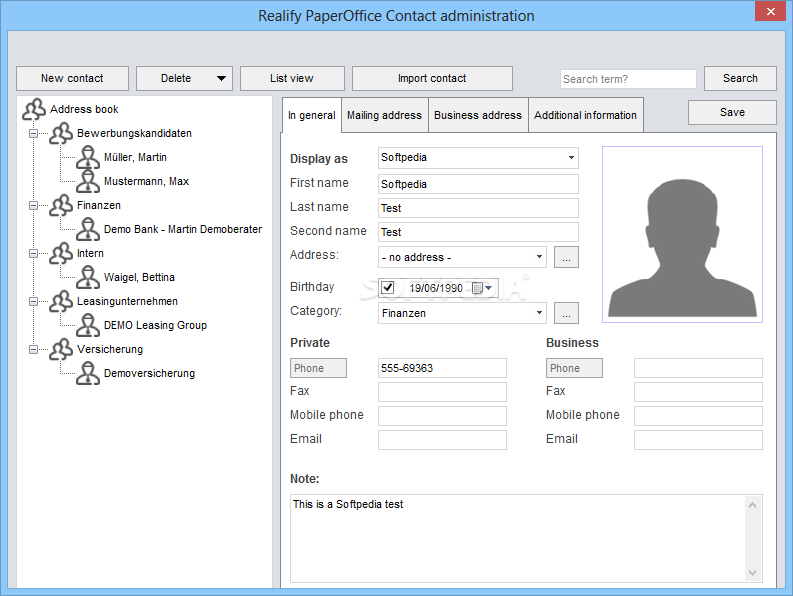Image resolution: width=793 pixels, height=596 pixels.
Task: Select Mustermann, Max in the tree
Action: 146,181
